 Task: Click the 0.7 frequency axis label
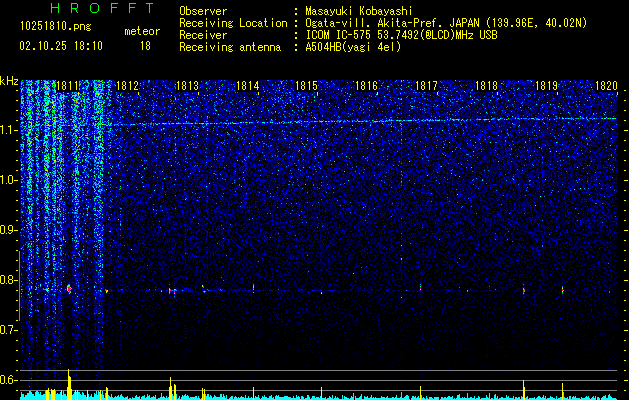pos(7,330)
